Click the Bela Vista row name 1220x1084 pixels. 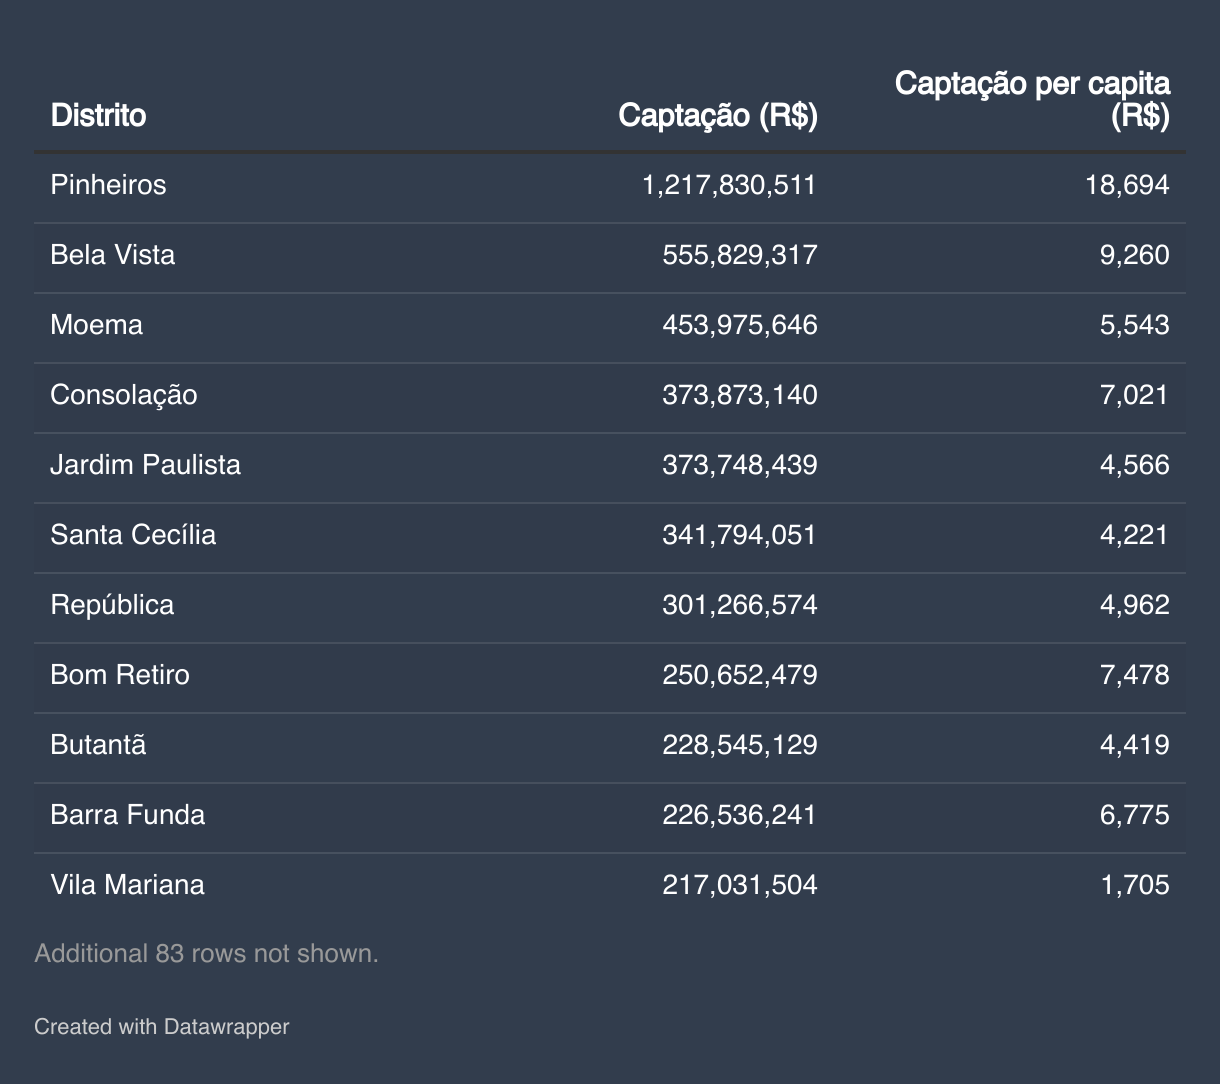click(x=112, y=255)
